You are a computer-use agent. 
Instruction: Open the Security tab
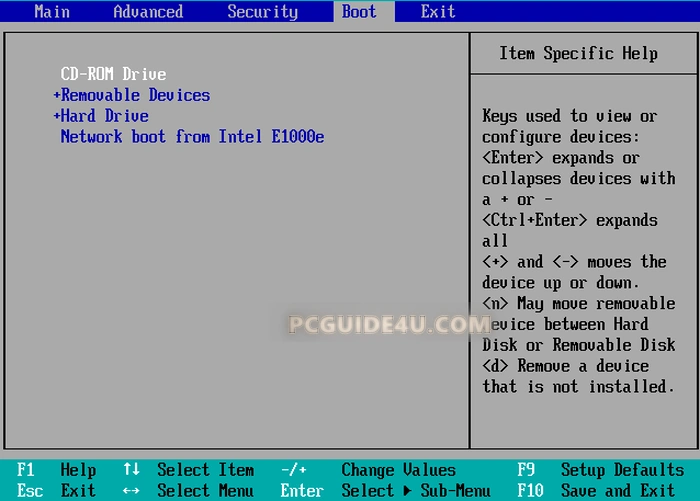[x=262, y=12]
